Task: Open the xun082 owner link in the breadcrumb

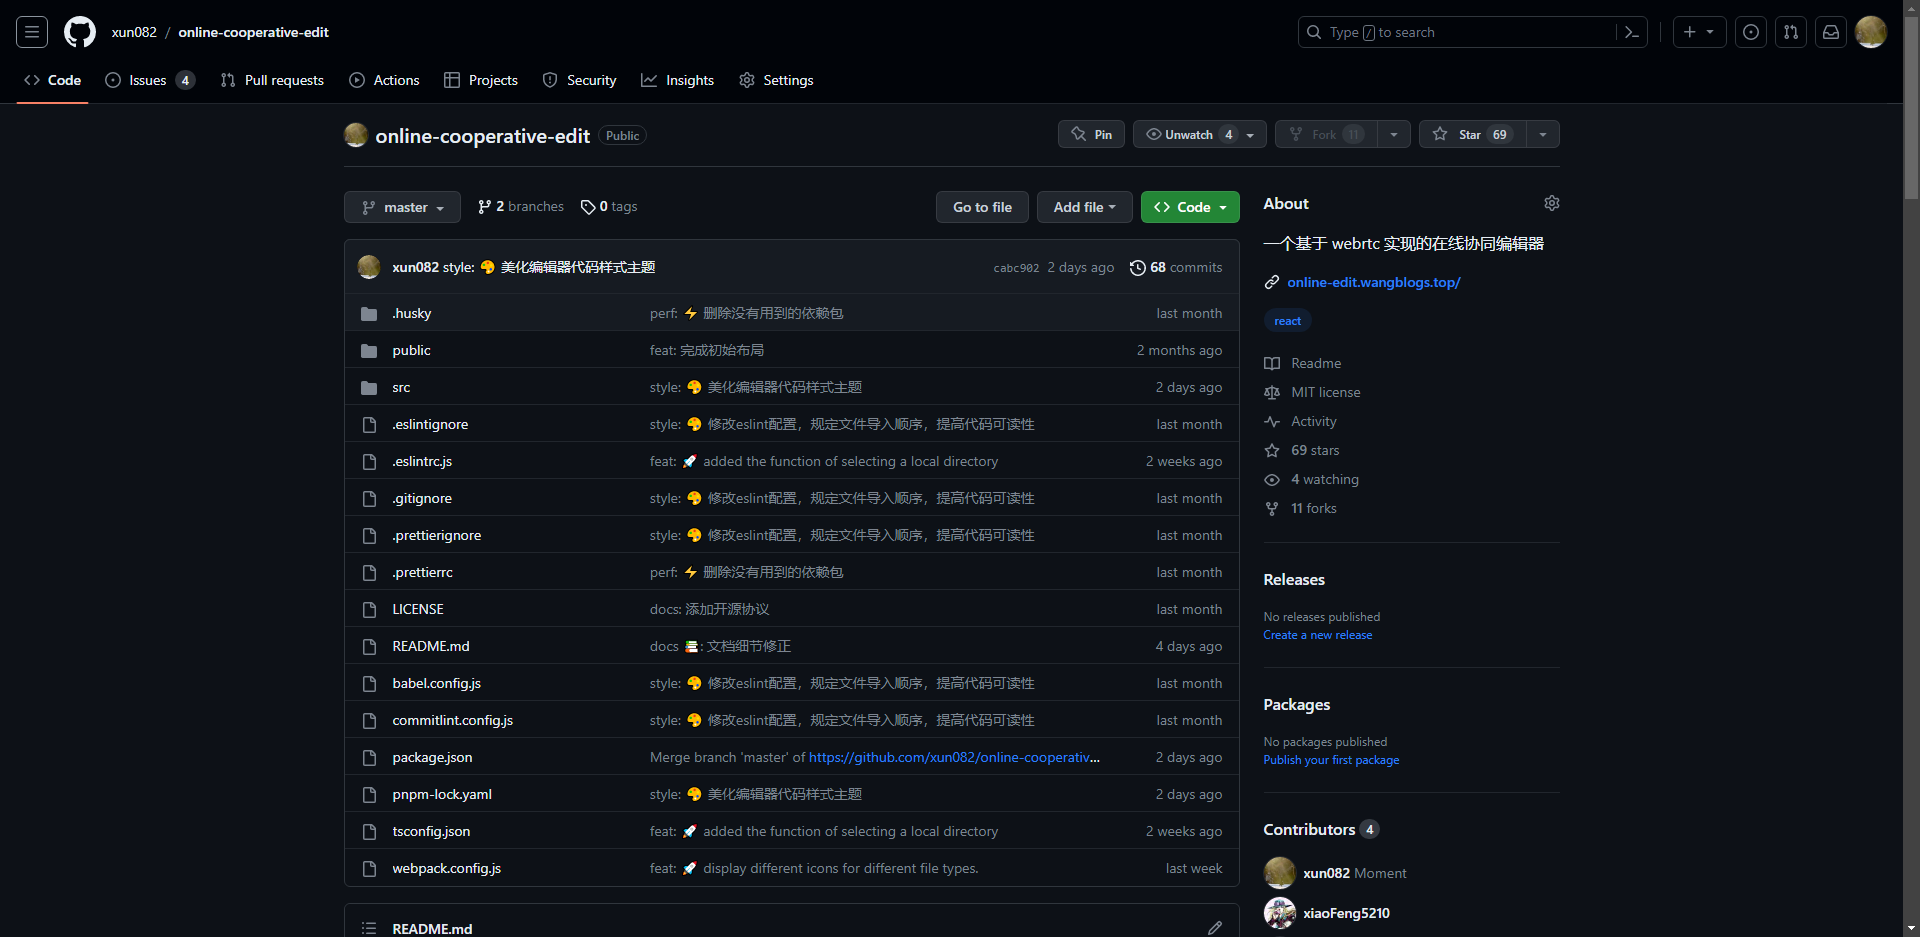Action: (134, 32)
